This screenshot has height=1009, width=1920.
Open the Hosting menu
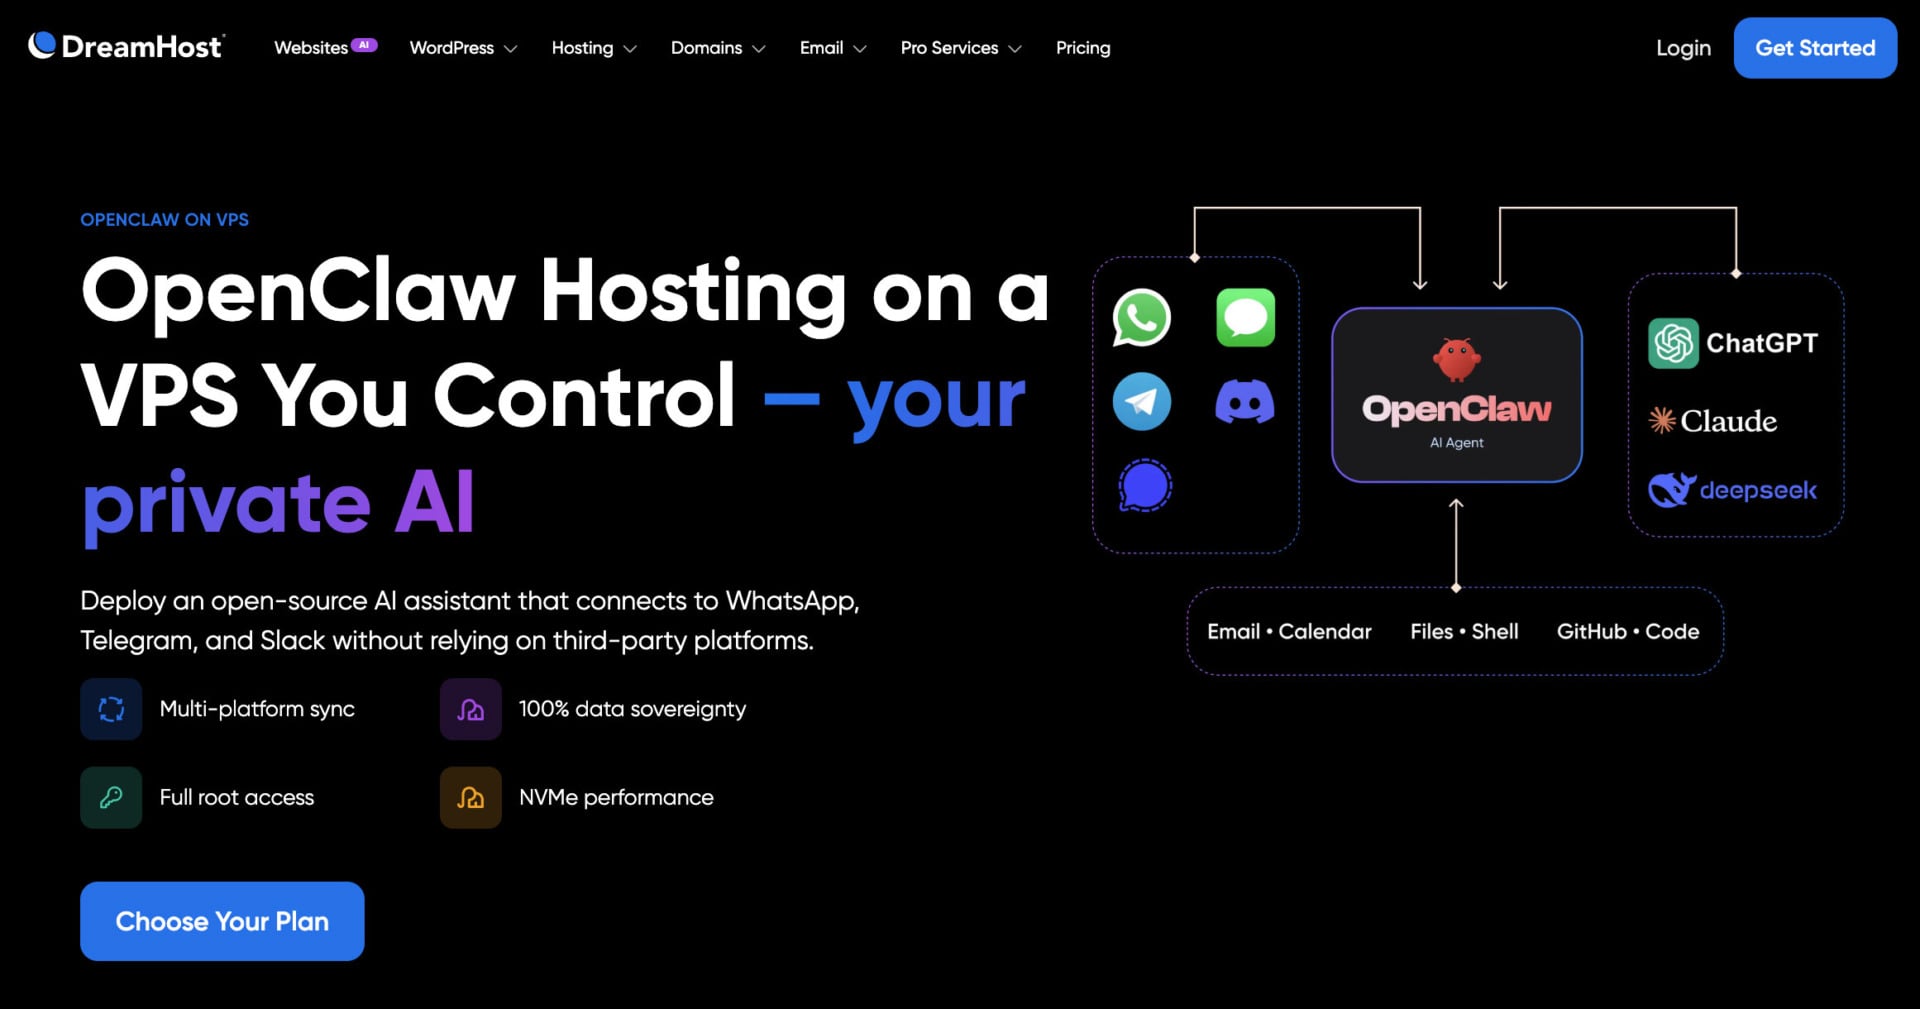click(582, 48)
